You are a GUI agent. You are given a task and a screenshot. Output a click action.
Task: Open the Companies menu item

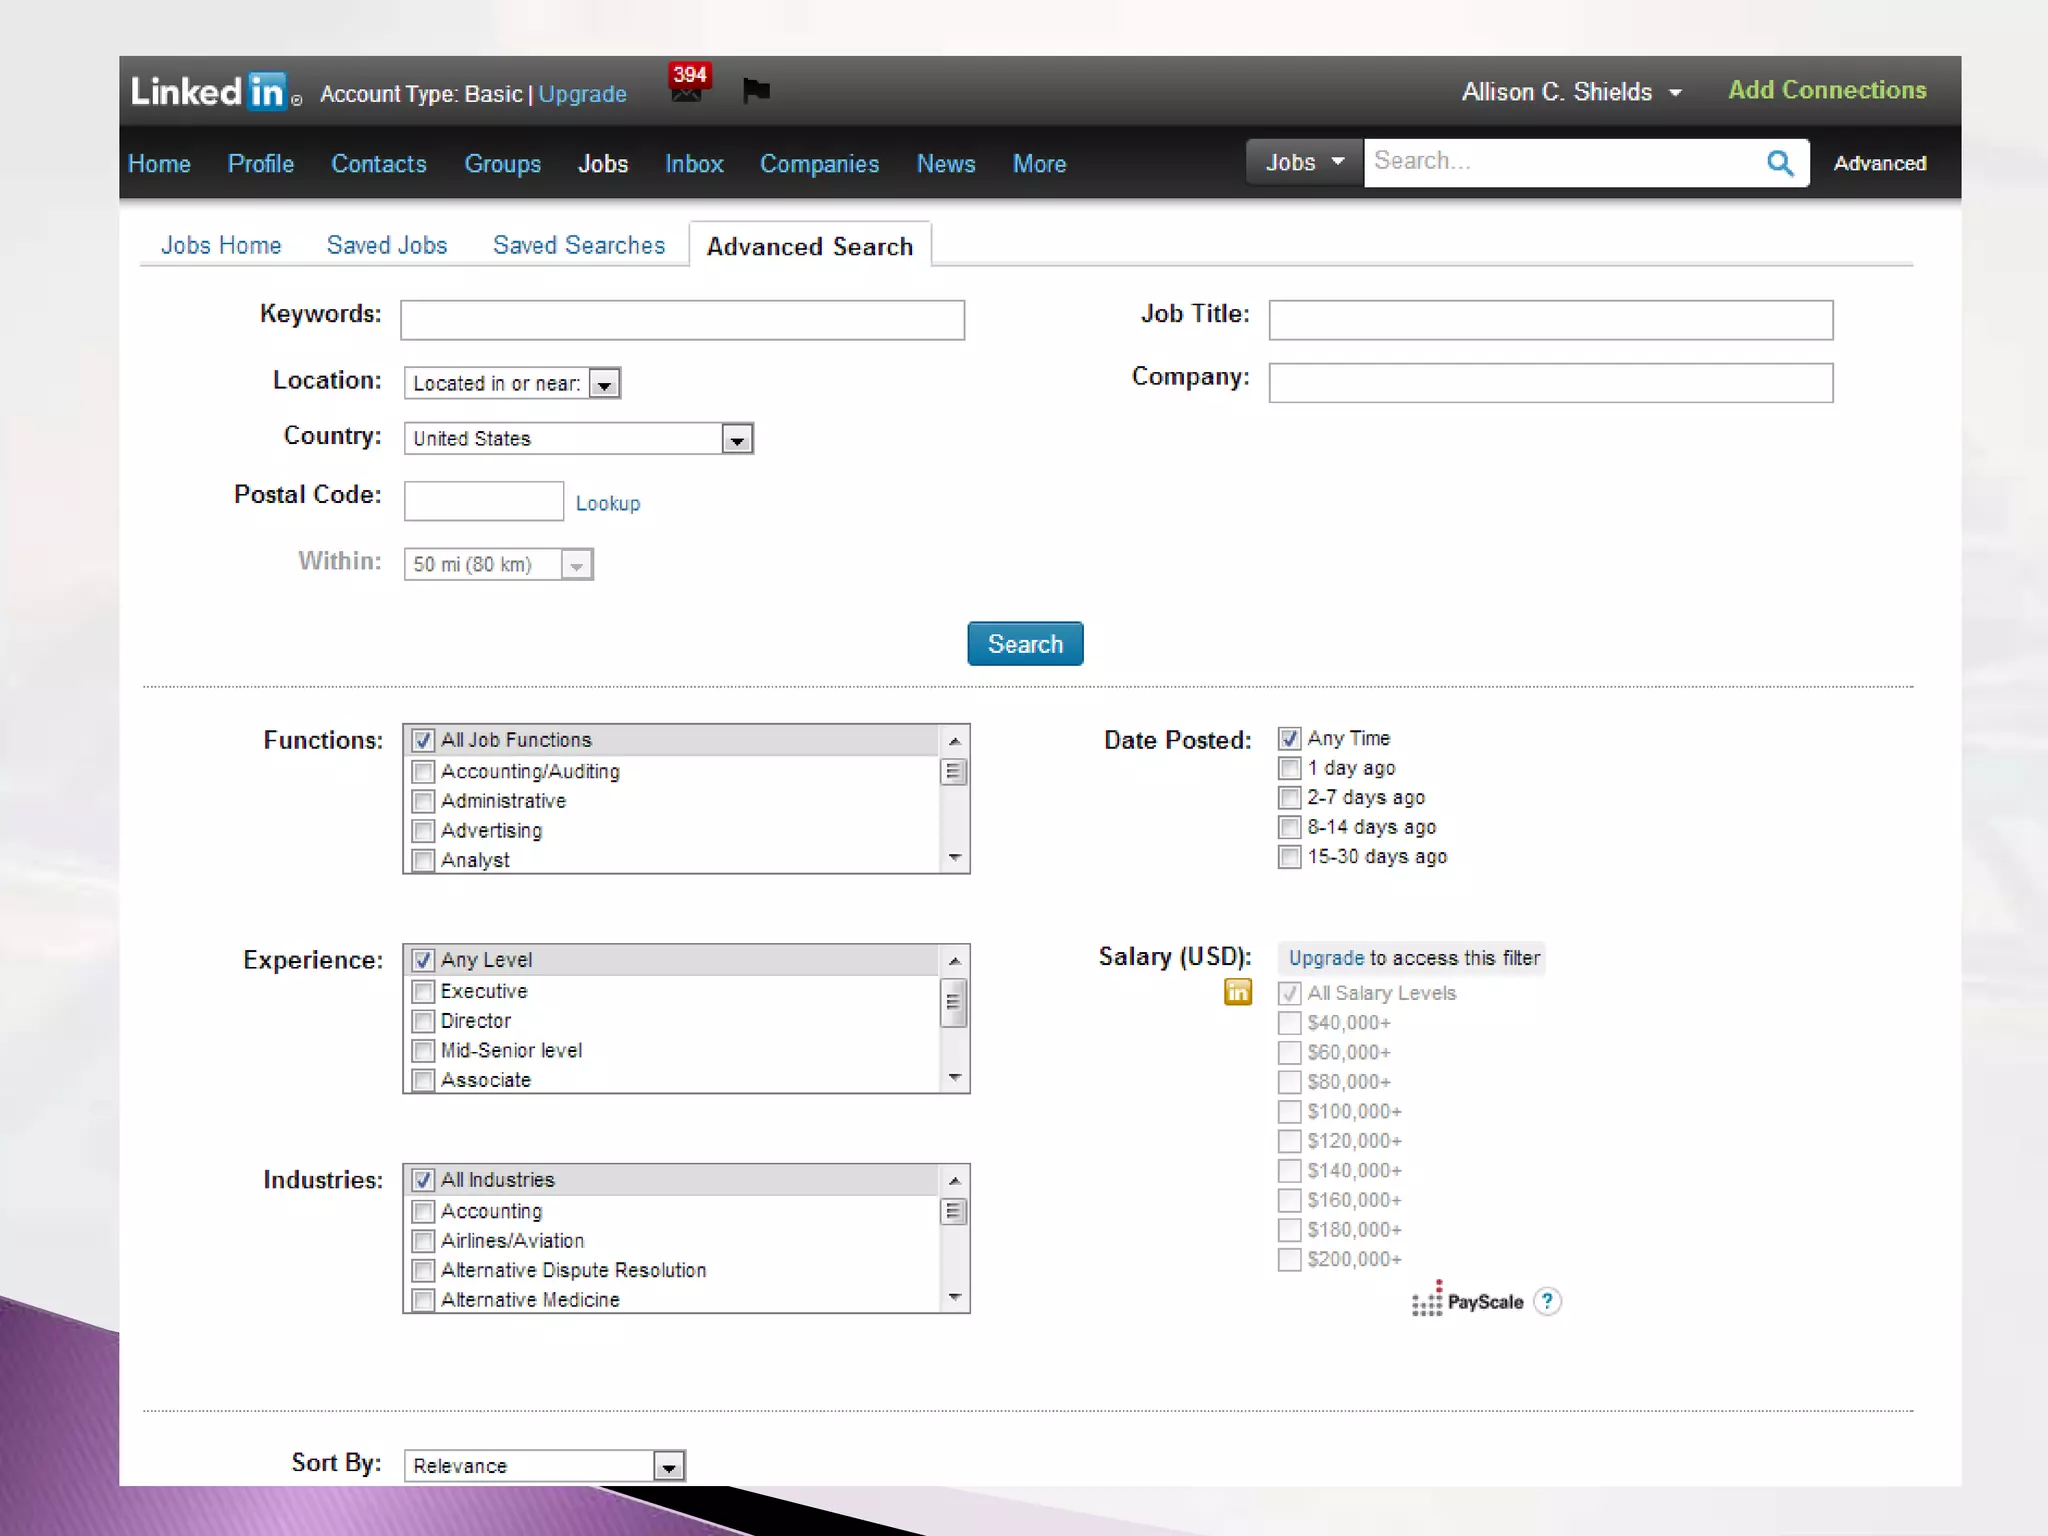(x=819, y=164)
